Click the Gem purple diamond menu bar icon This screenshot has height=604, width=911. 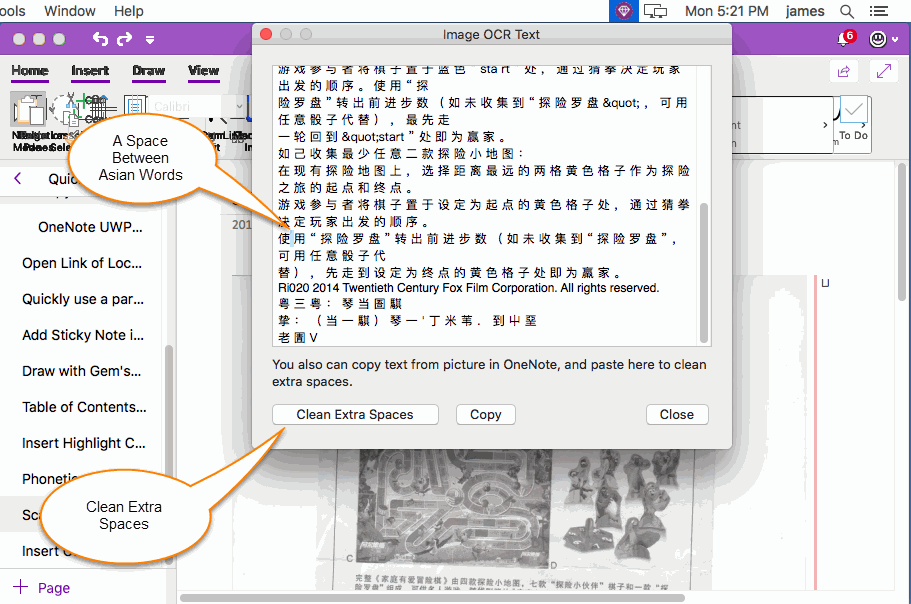623,11
